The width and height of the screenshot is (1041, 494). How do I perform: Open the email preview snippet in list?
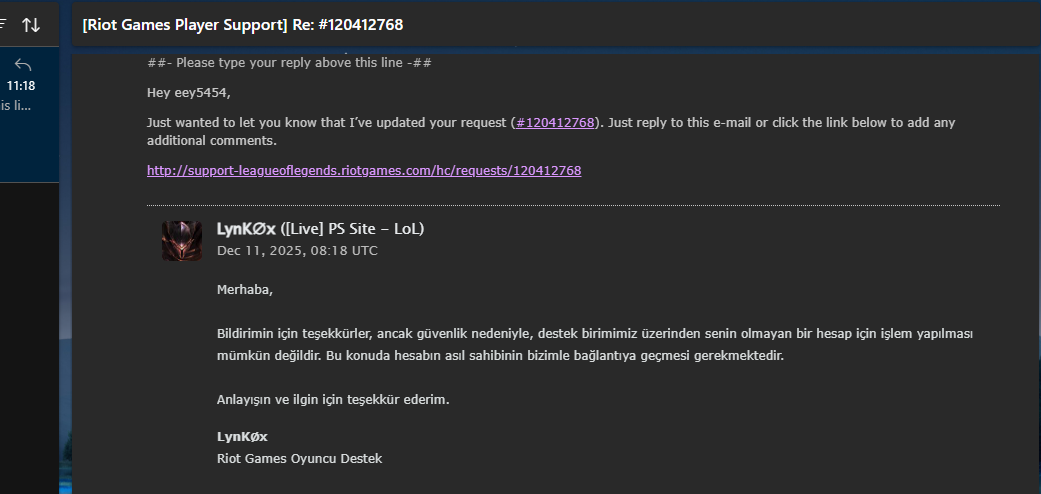click(x=15, y=105)
